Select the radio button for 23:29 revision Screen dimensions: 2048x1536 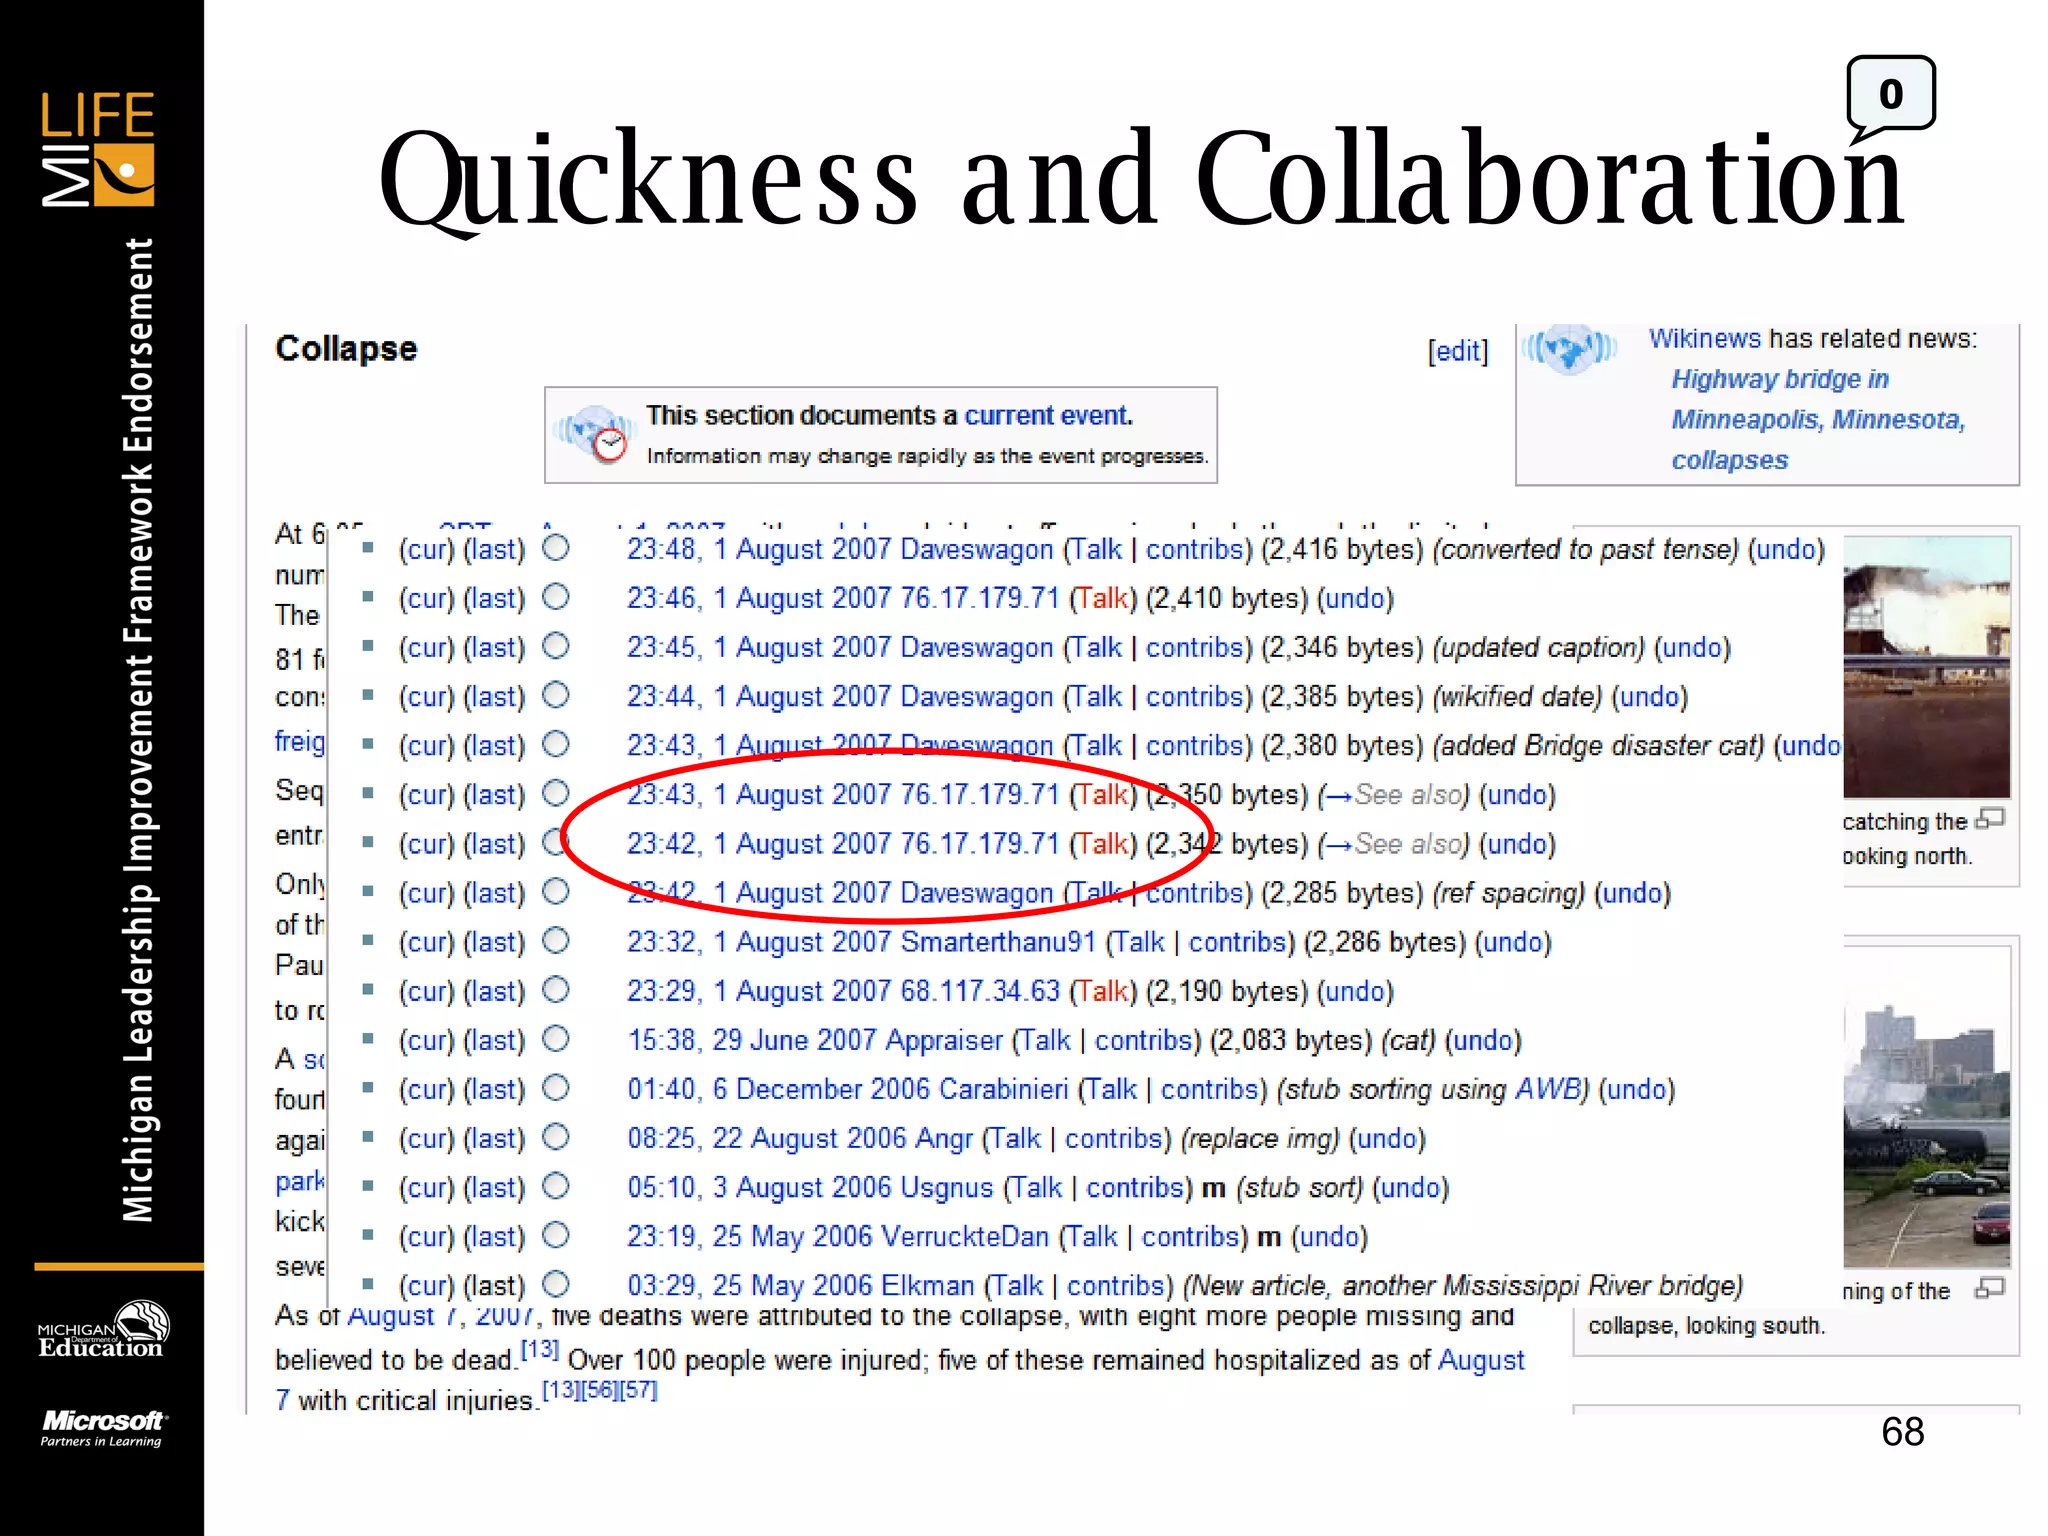point(556,990)
